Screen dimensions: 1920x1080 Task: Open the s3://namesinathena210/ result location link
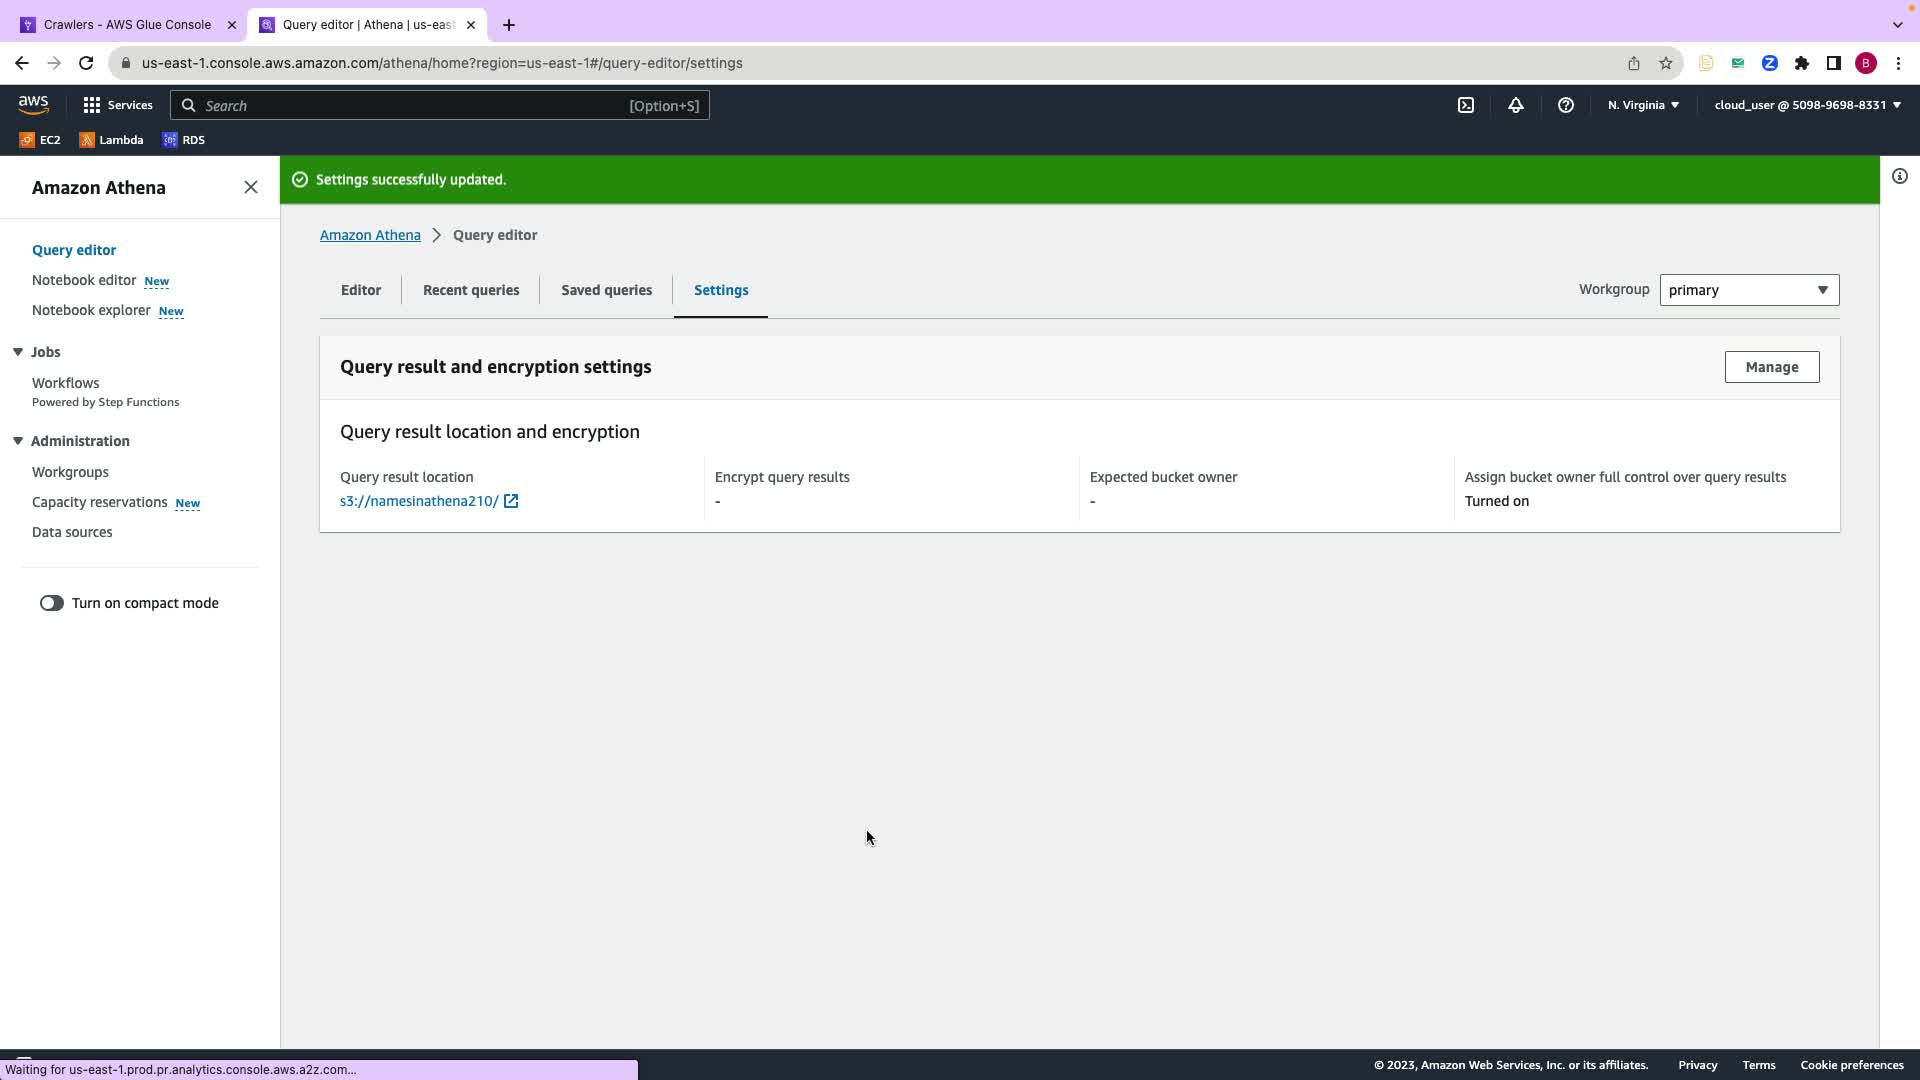(x=420, y=501)
